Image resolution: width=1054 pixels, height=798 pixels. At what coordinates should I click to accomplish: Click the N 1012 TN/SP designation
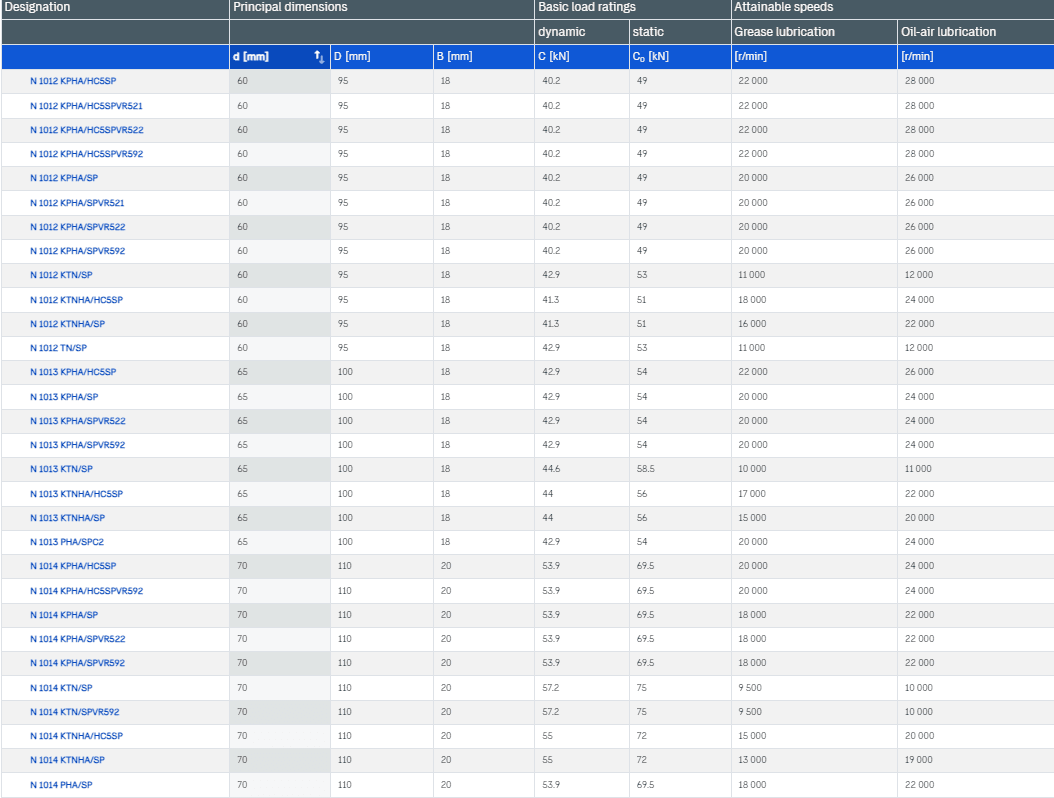click(x=58, y=348)
